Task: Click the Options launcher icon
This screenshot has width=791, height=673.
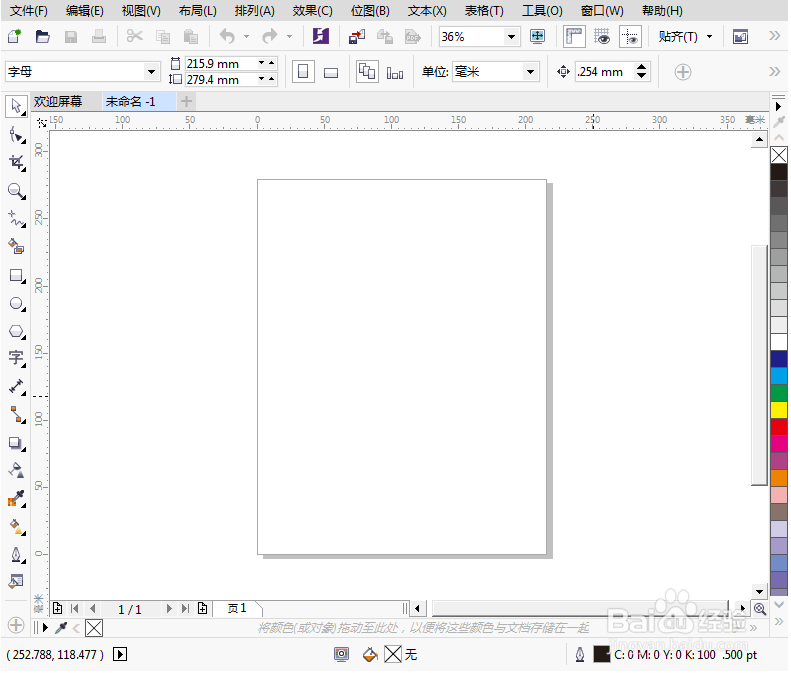Action: pos(740,36)
